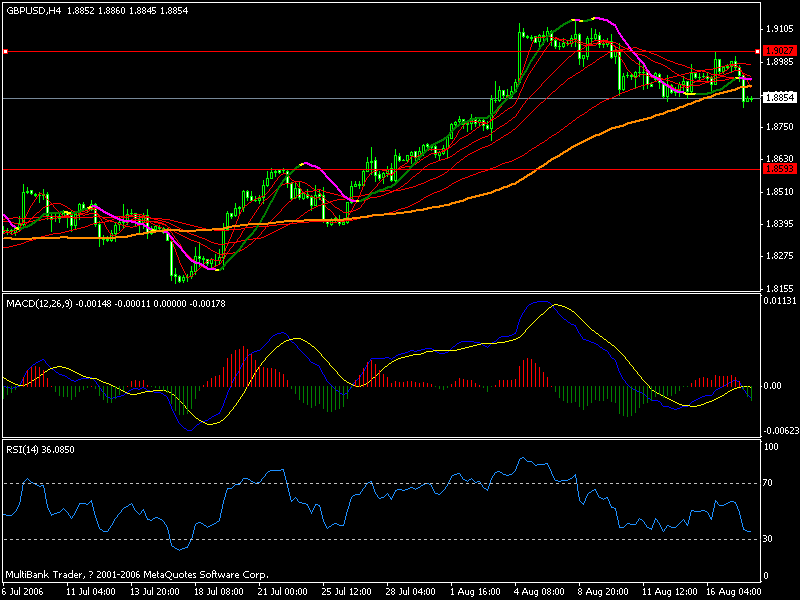Select left handle of the 1.9027 horizontal line
This screenshot has height=600, width=800.
6,52
